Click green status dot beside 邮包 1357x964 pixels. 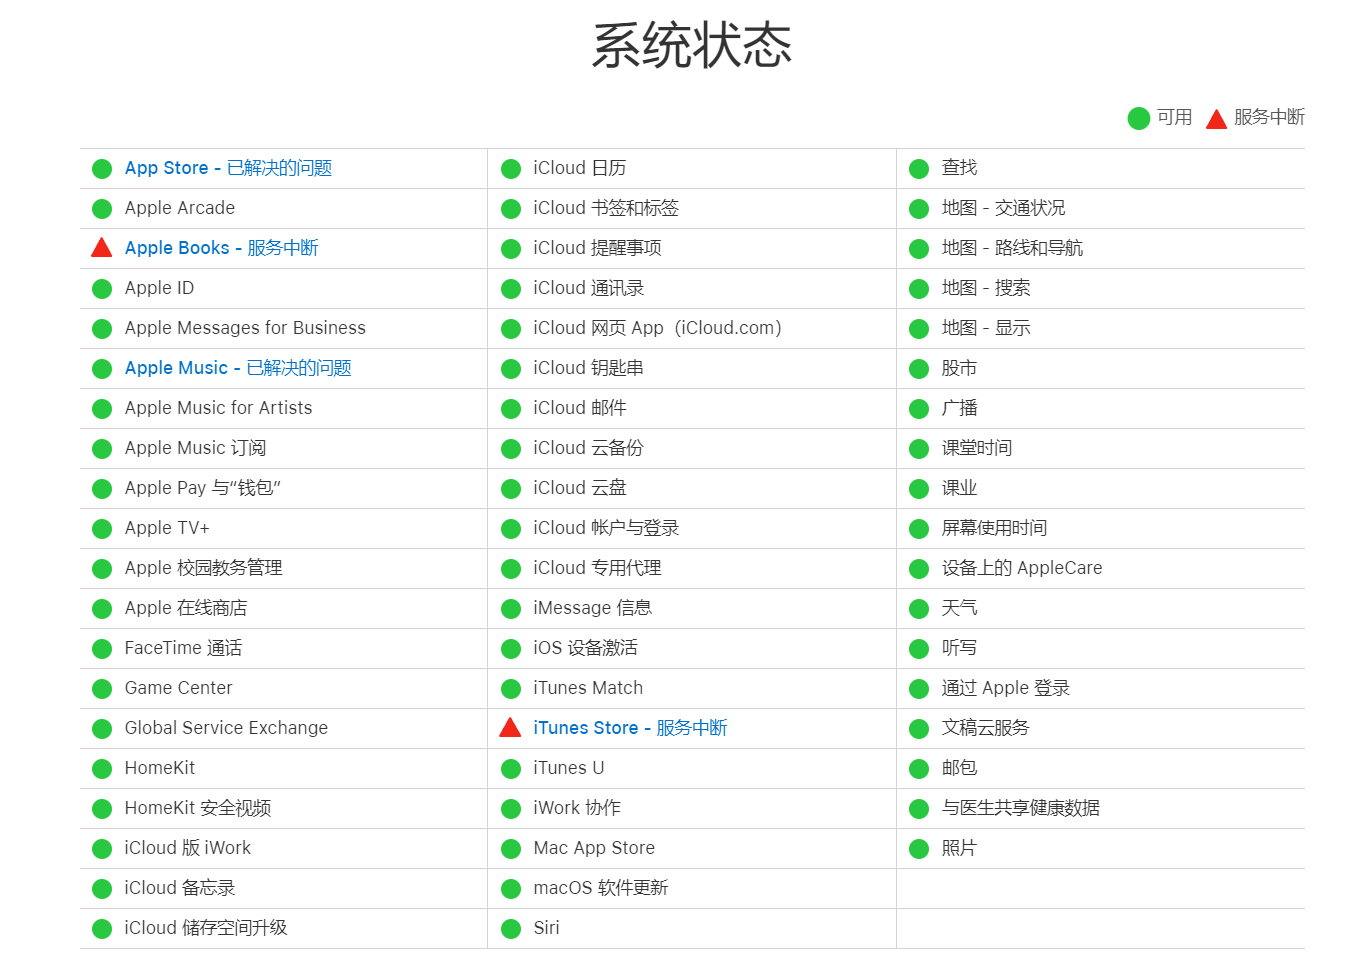[x=919, y=769]
